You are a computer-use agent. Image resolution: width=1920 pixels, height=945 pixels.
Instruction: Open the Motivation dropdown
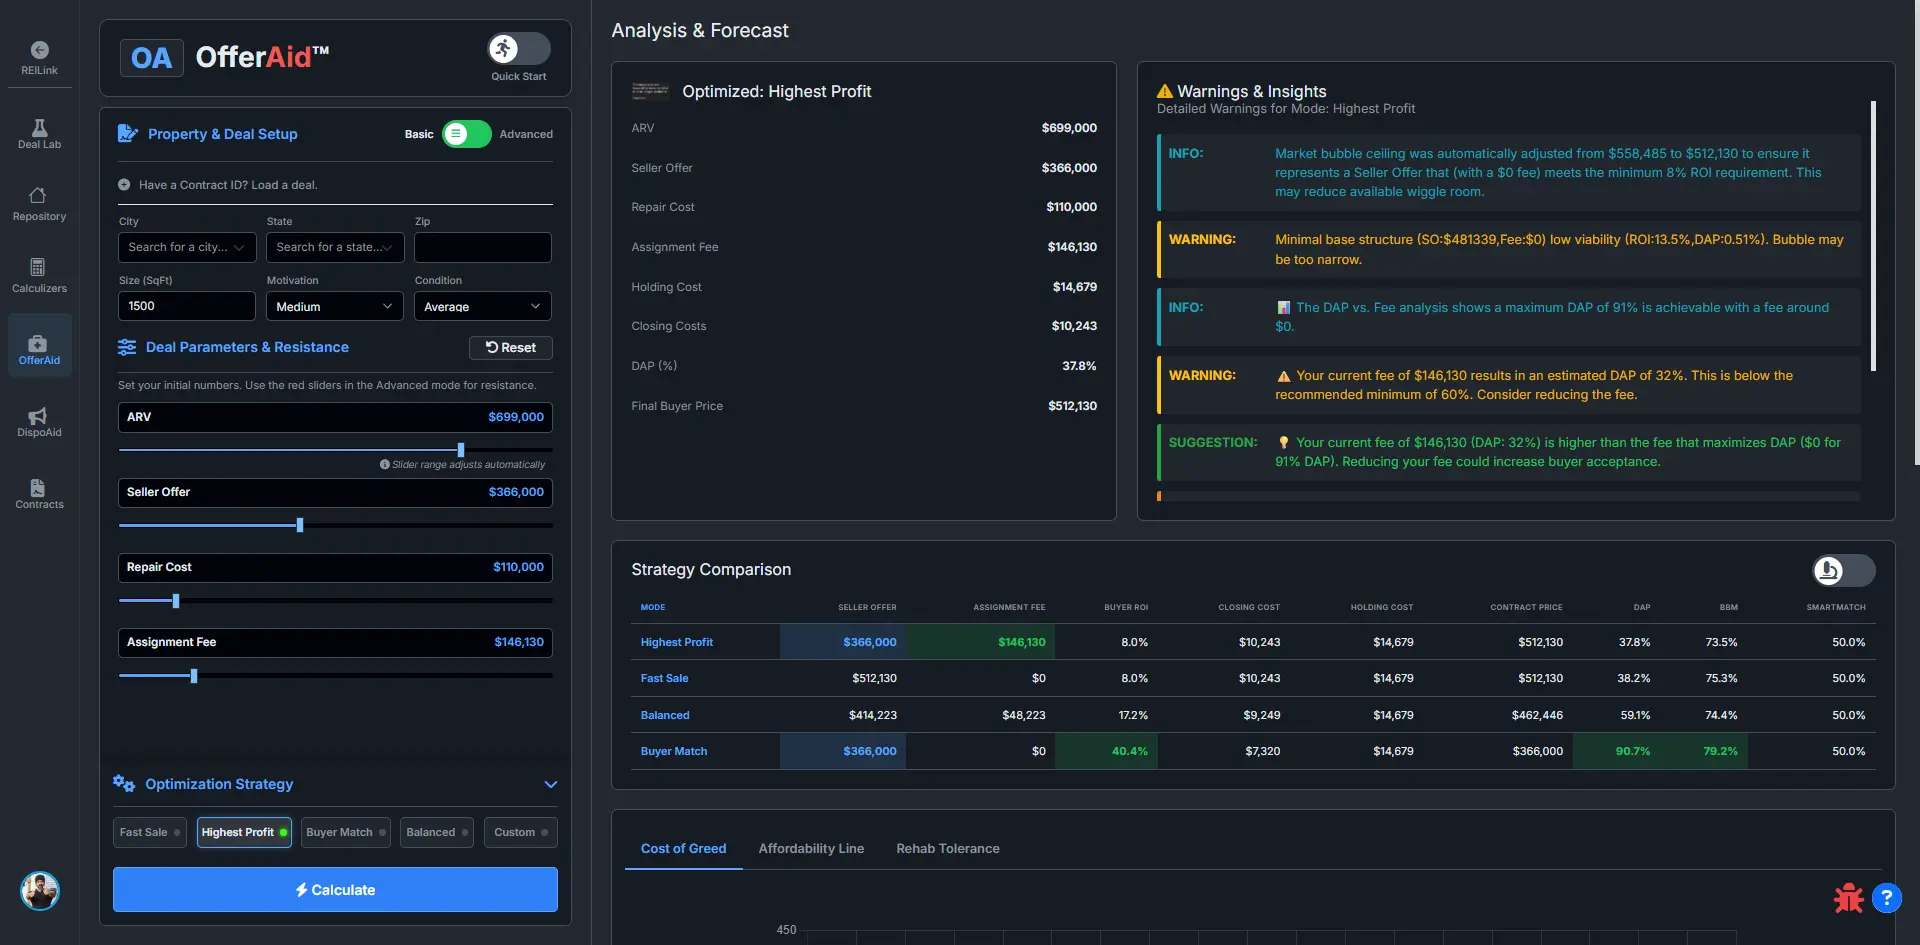[x=335, y=306]
